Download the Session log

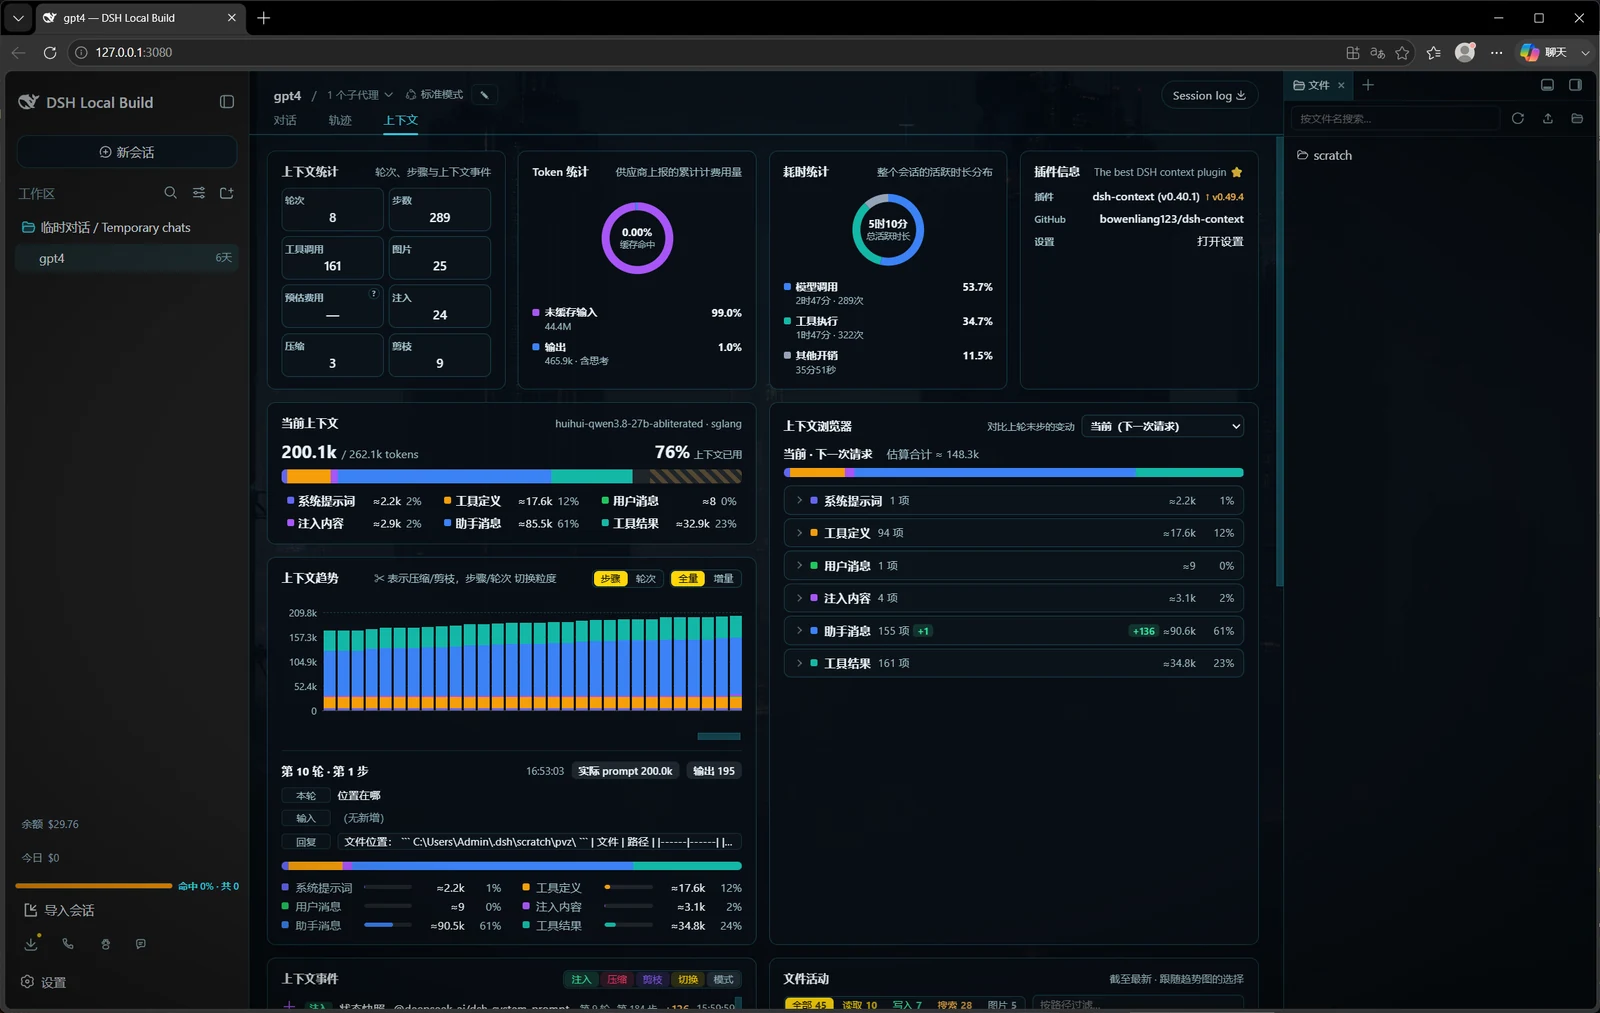tap(1209, 95)
